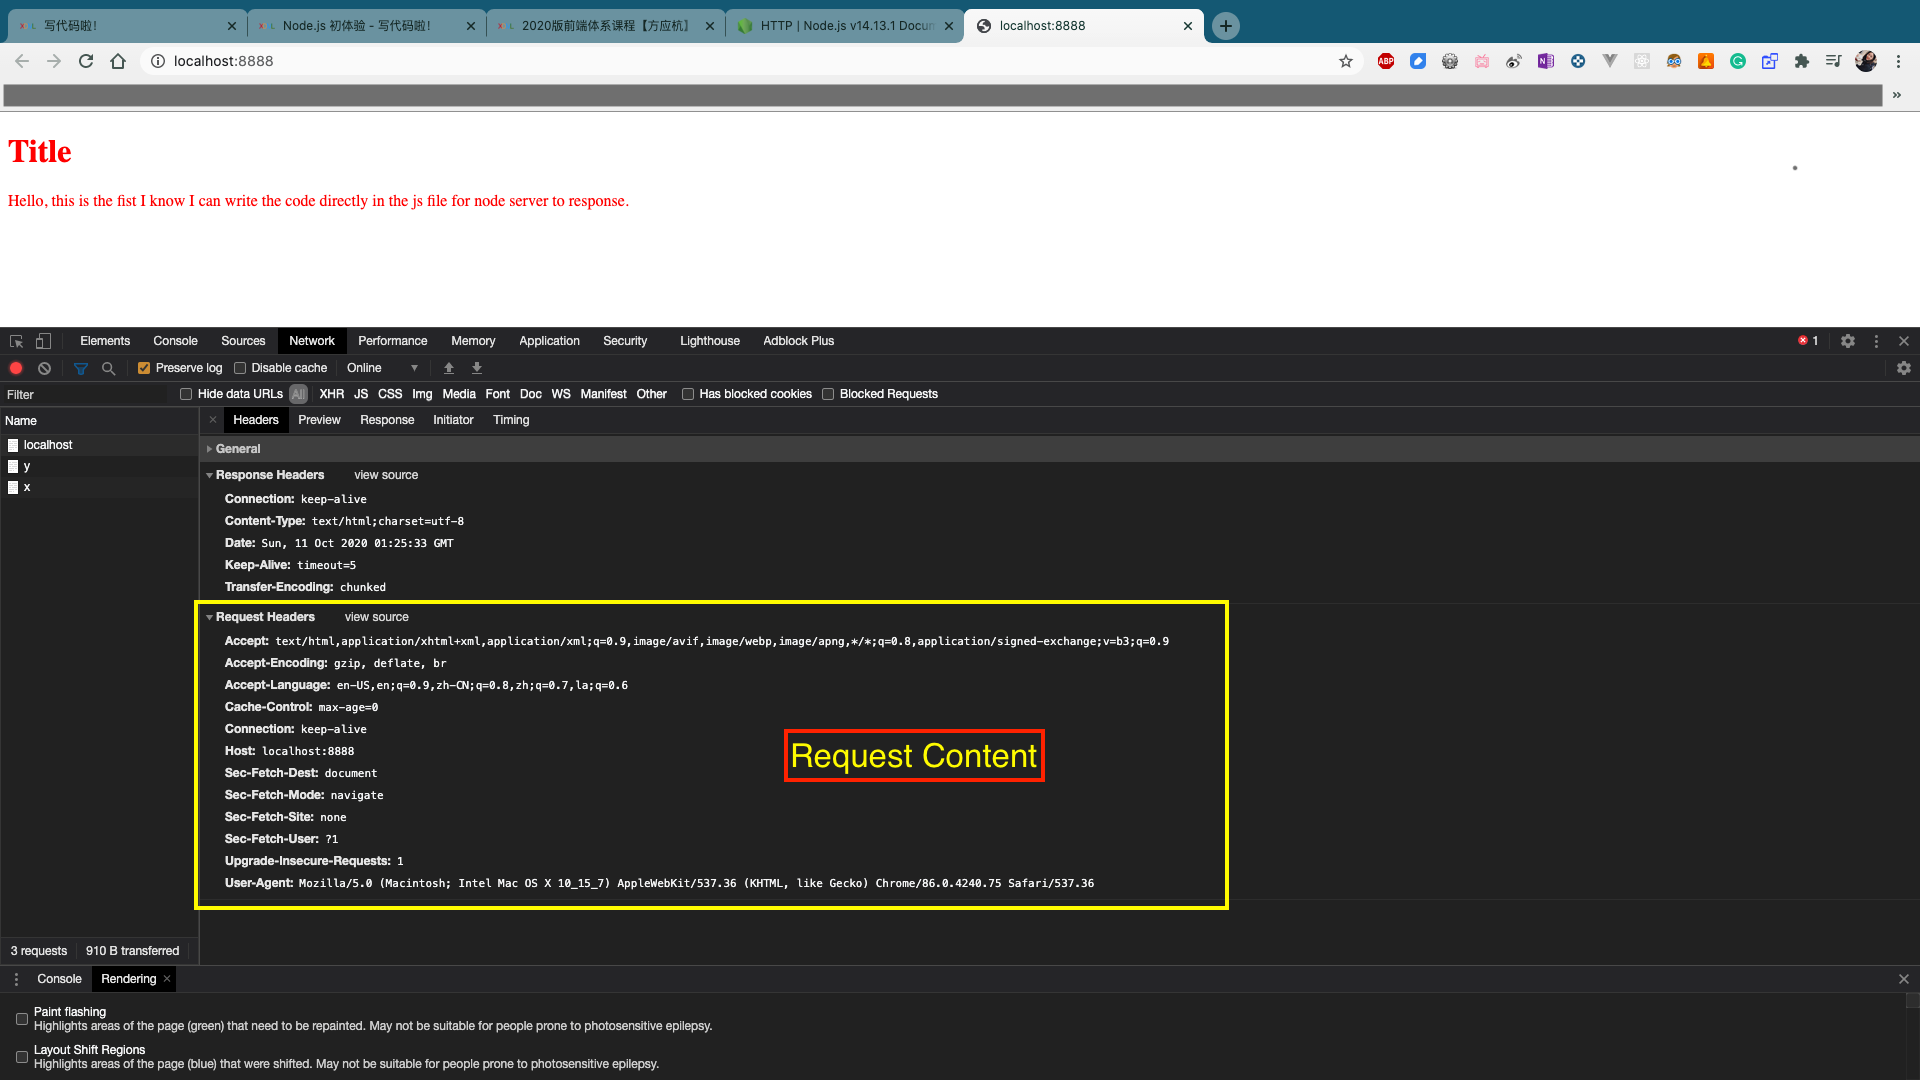Enable Disable cache checkbox

click(240, 368)
